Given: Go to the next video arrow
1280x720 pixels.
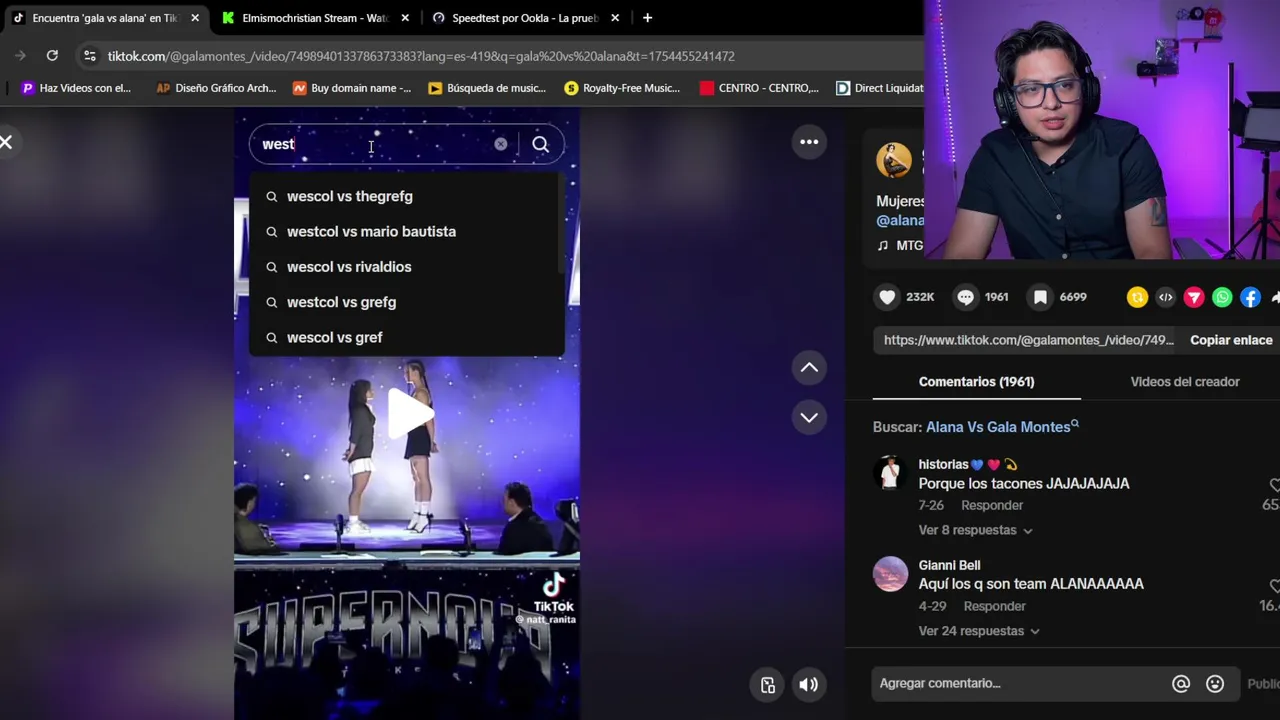Looking at the screenshot, I should [809, 417].
